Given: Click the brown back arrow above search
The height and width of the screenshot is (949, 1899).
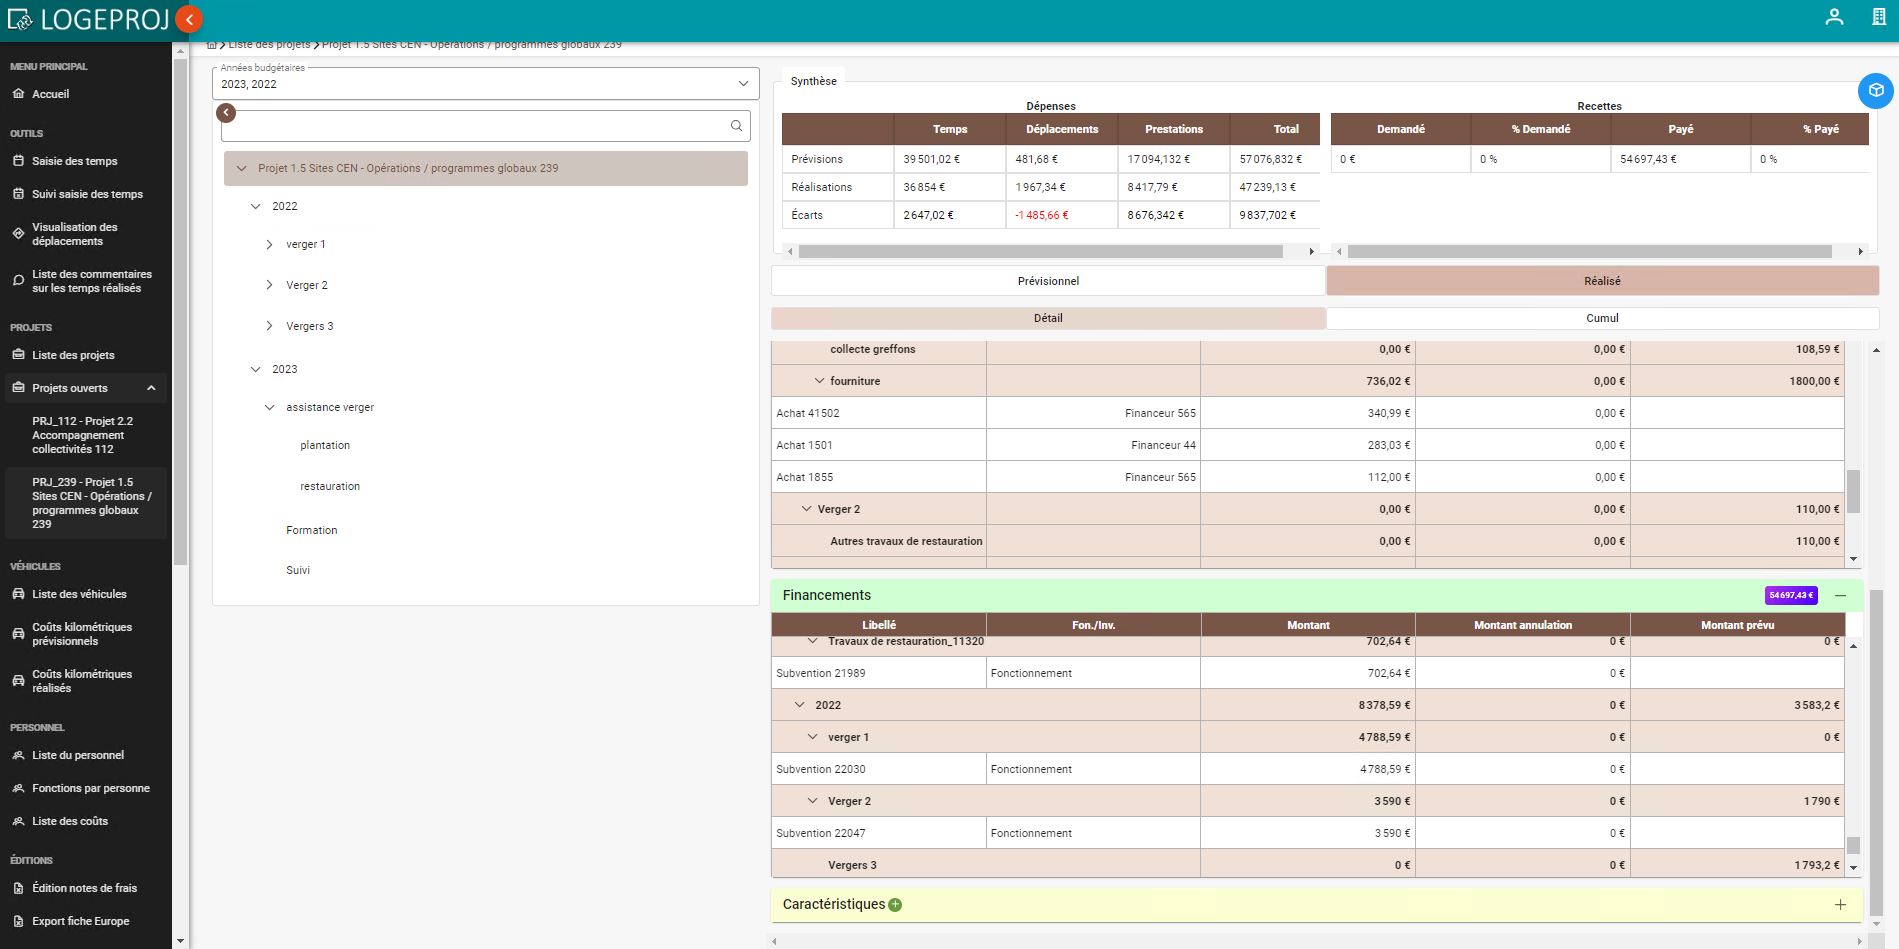Looking at the screenshot, I should (227, 113).
